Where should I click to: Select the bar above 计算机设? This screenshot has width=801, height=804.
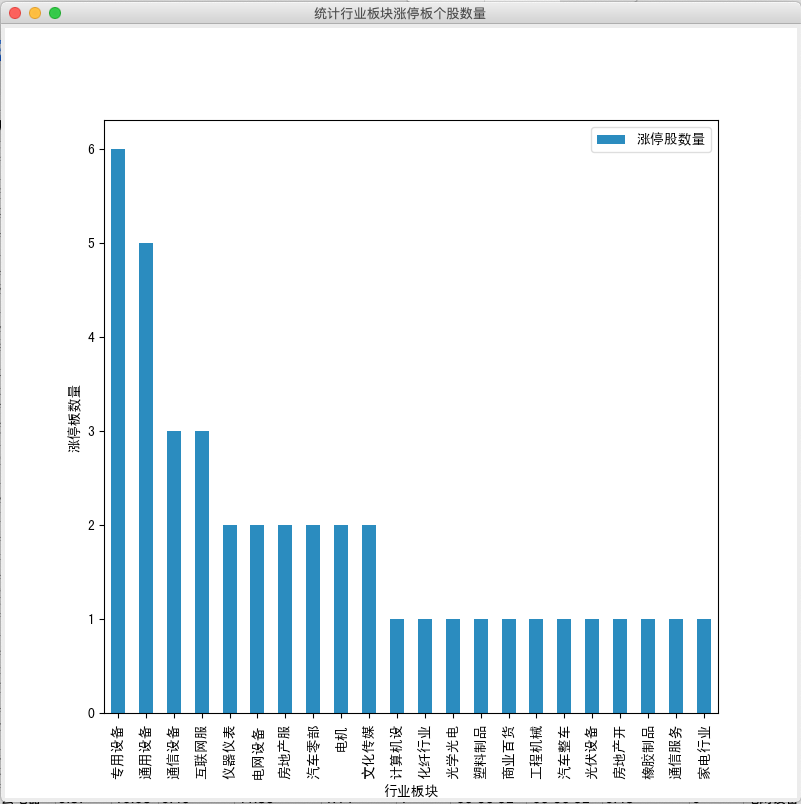coord(397,666)
